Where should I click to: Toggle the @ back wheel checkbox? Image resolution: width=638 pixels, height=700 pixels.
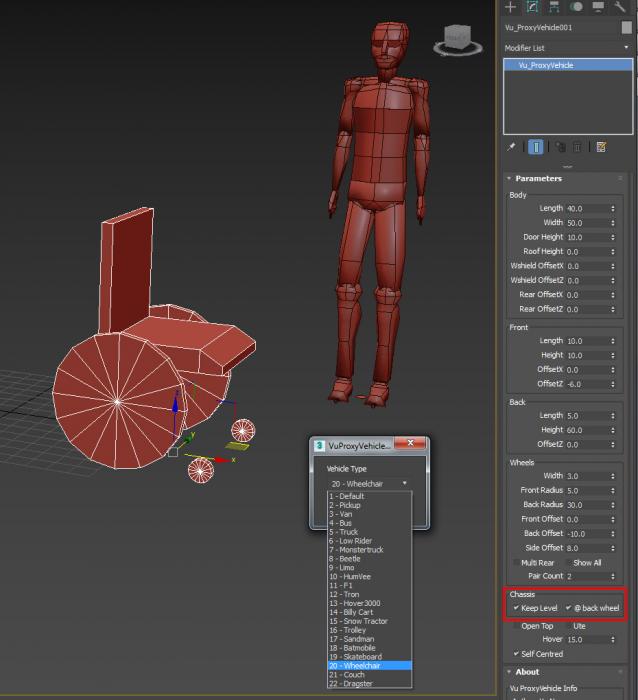coord(569,608)
